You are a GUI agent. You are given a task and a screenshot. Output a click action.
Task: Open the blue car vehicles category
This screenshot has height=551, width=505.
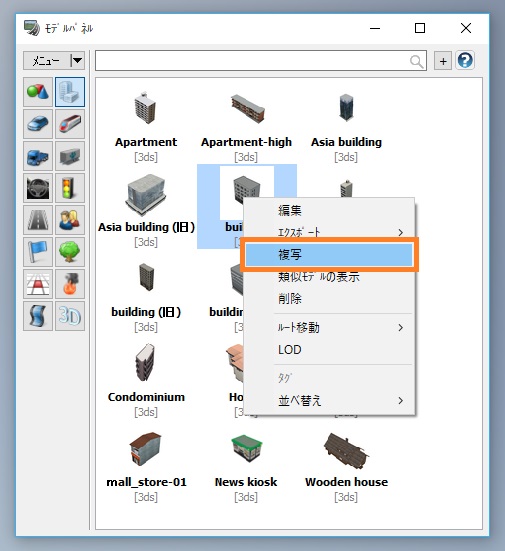(38, 124)
